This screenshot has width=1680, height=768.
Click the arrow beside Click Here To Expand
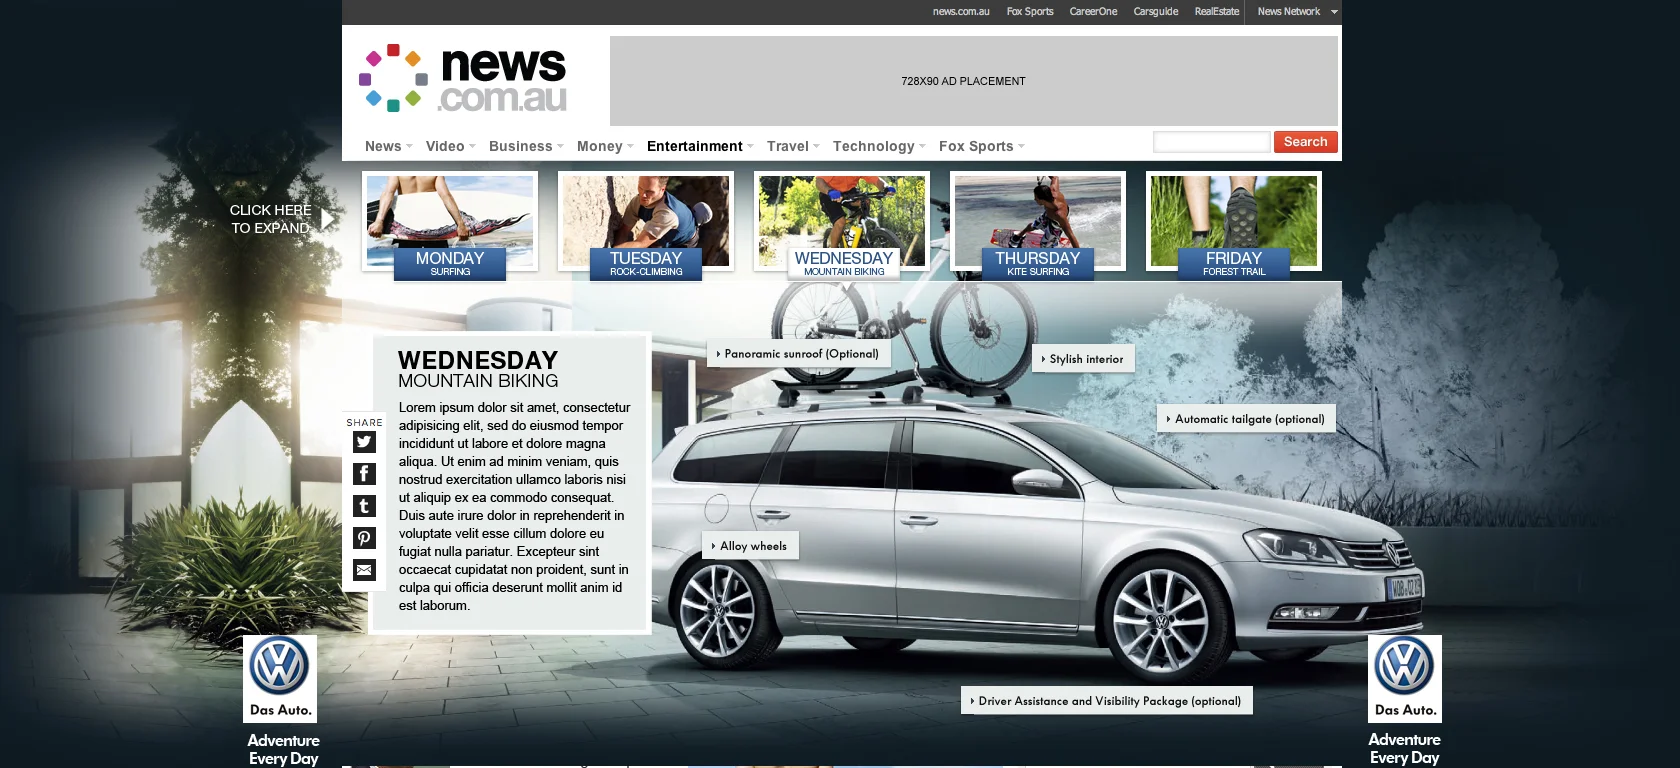tap(327, 219)
